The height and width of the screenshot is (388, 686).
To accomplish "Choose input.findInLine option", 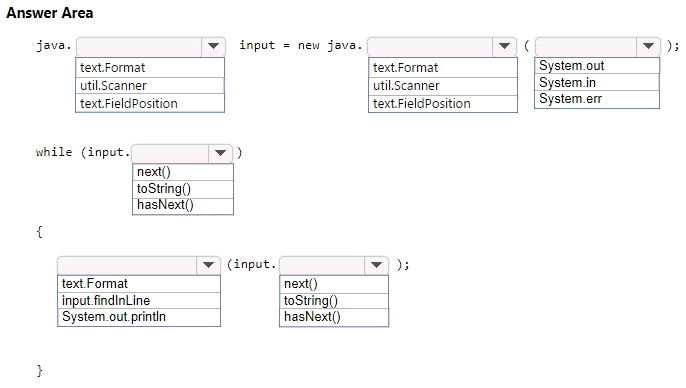I will [x=139, y=301].
